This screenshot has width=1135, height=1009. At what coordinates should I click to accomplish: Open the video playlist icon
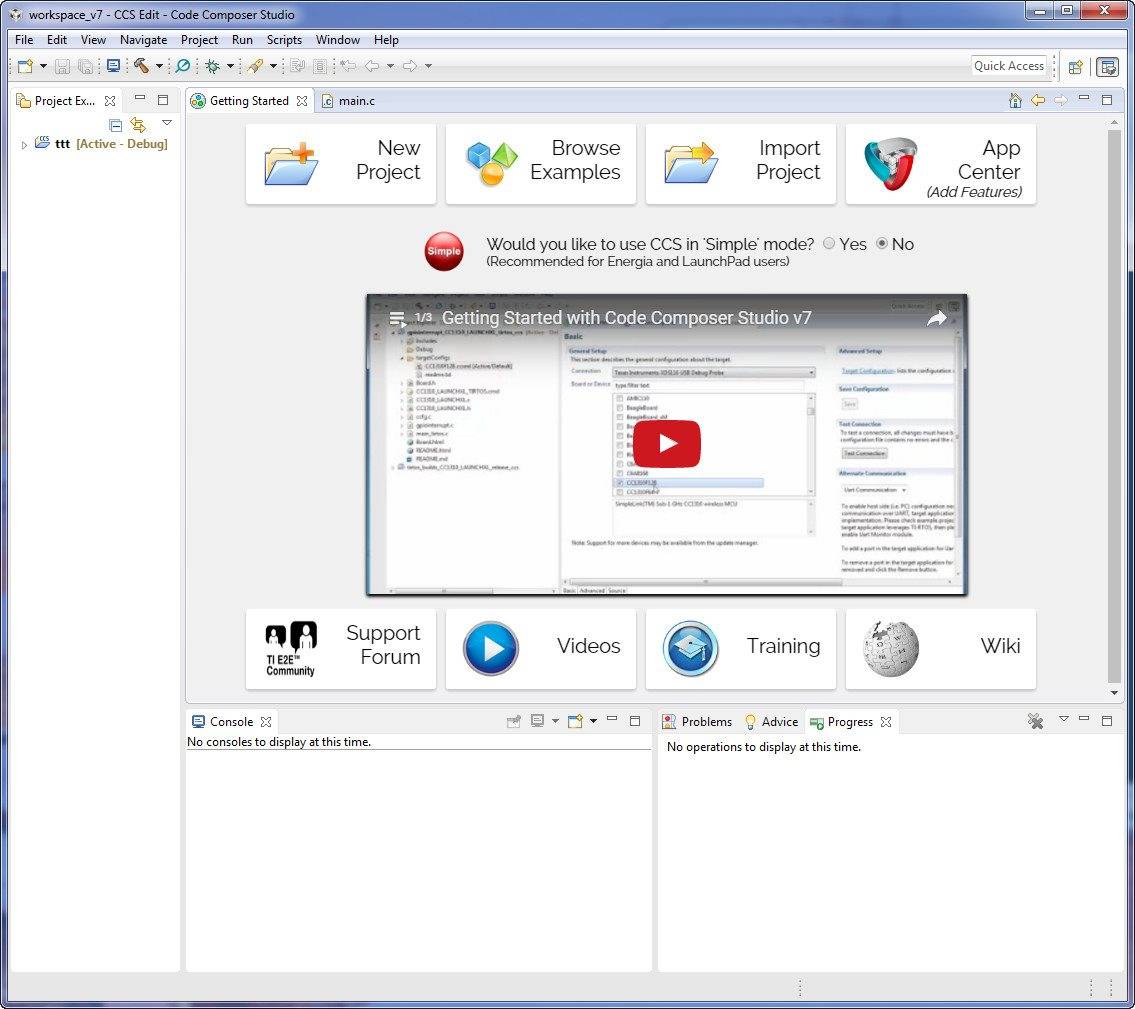point(397,318)
